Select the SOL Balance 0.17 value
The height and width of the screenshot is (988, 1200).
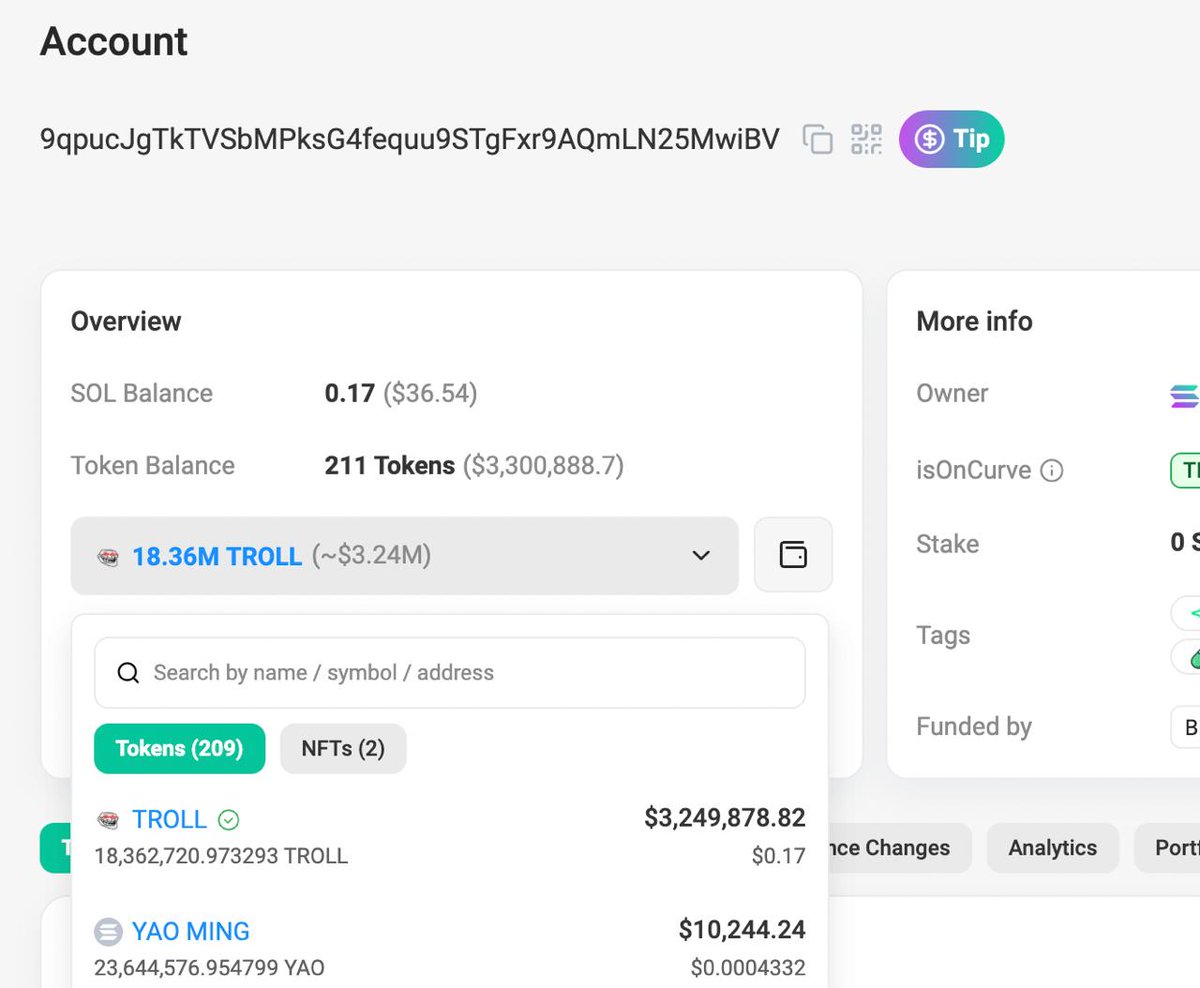click(349, 393)
